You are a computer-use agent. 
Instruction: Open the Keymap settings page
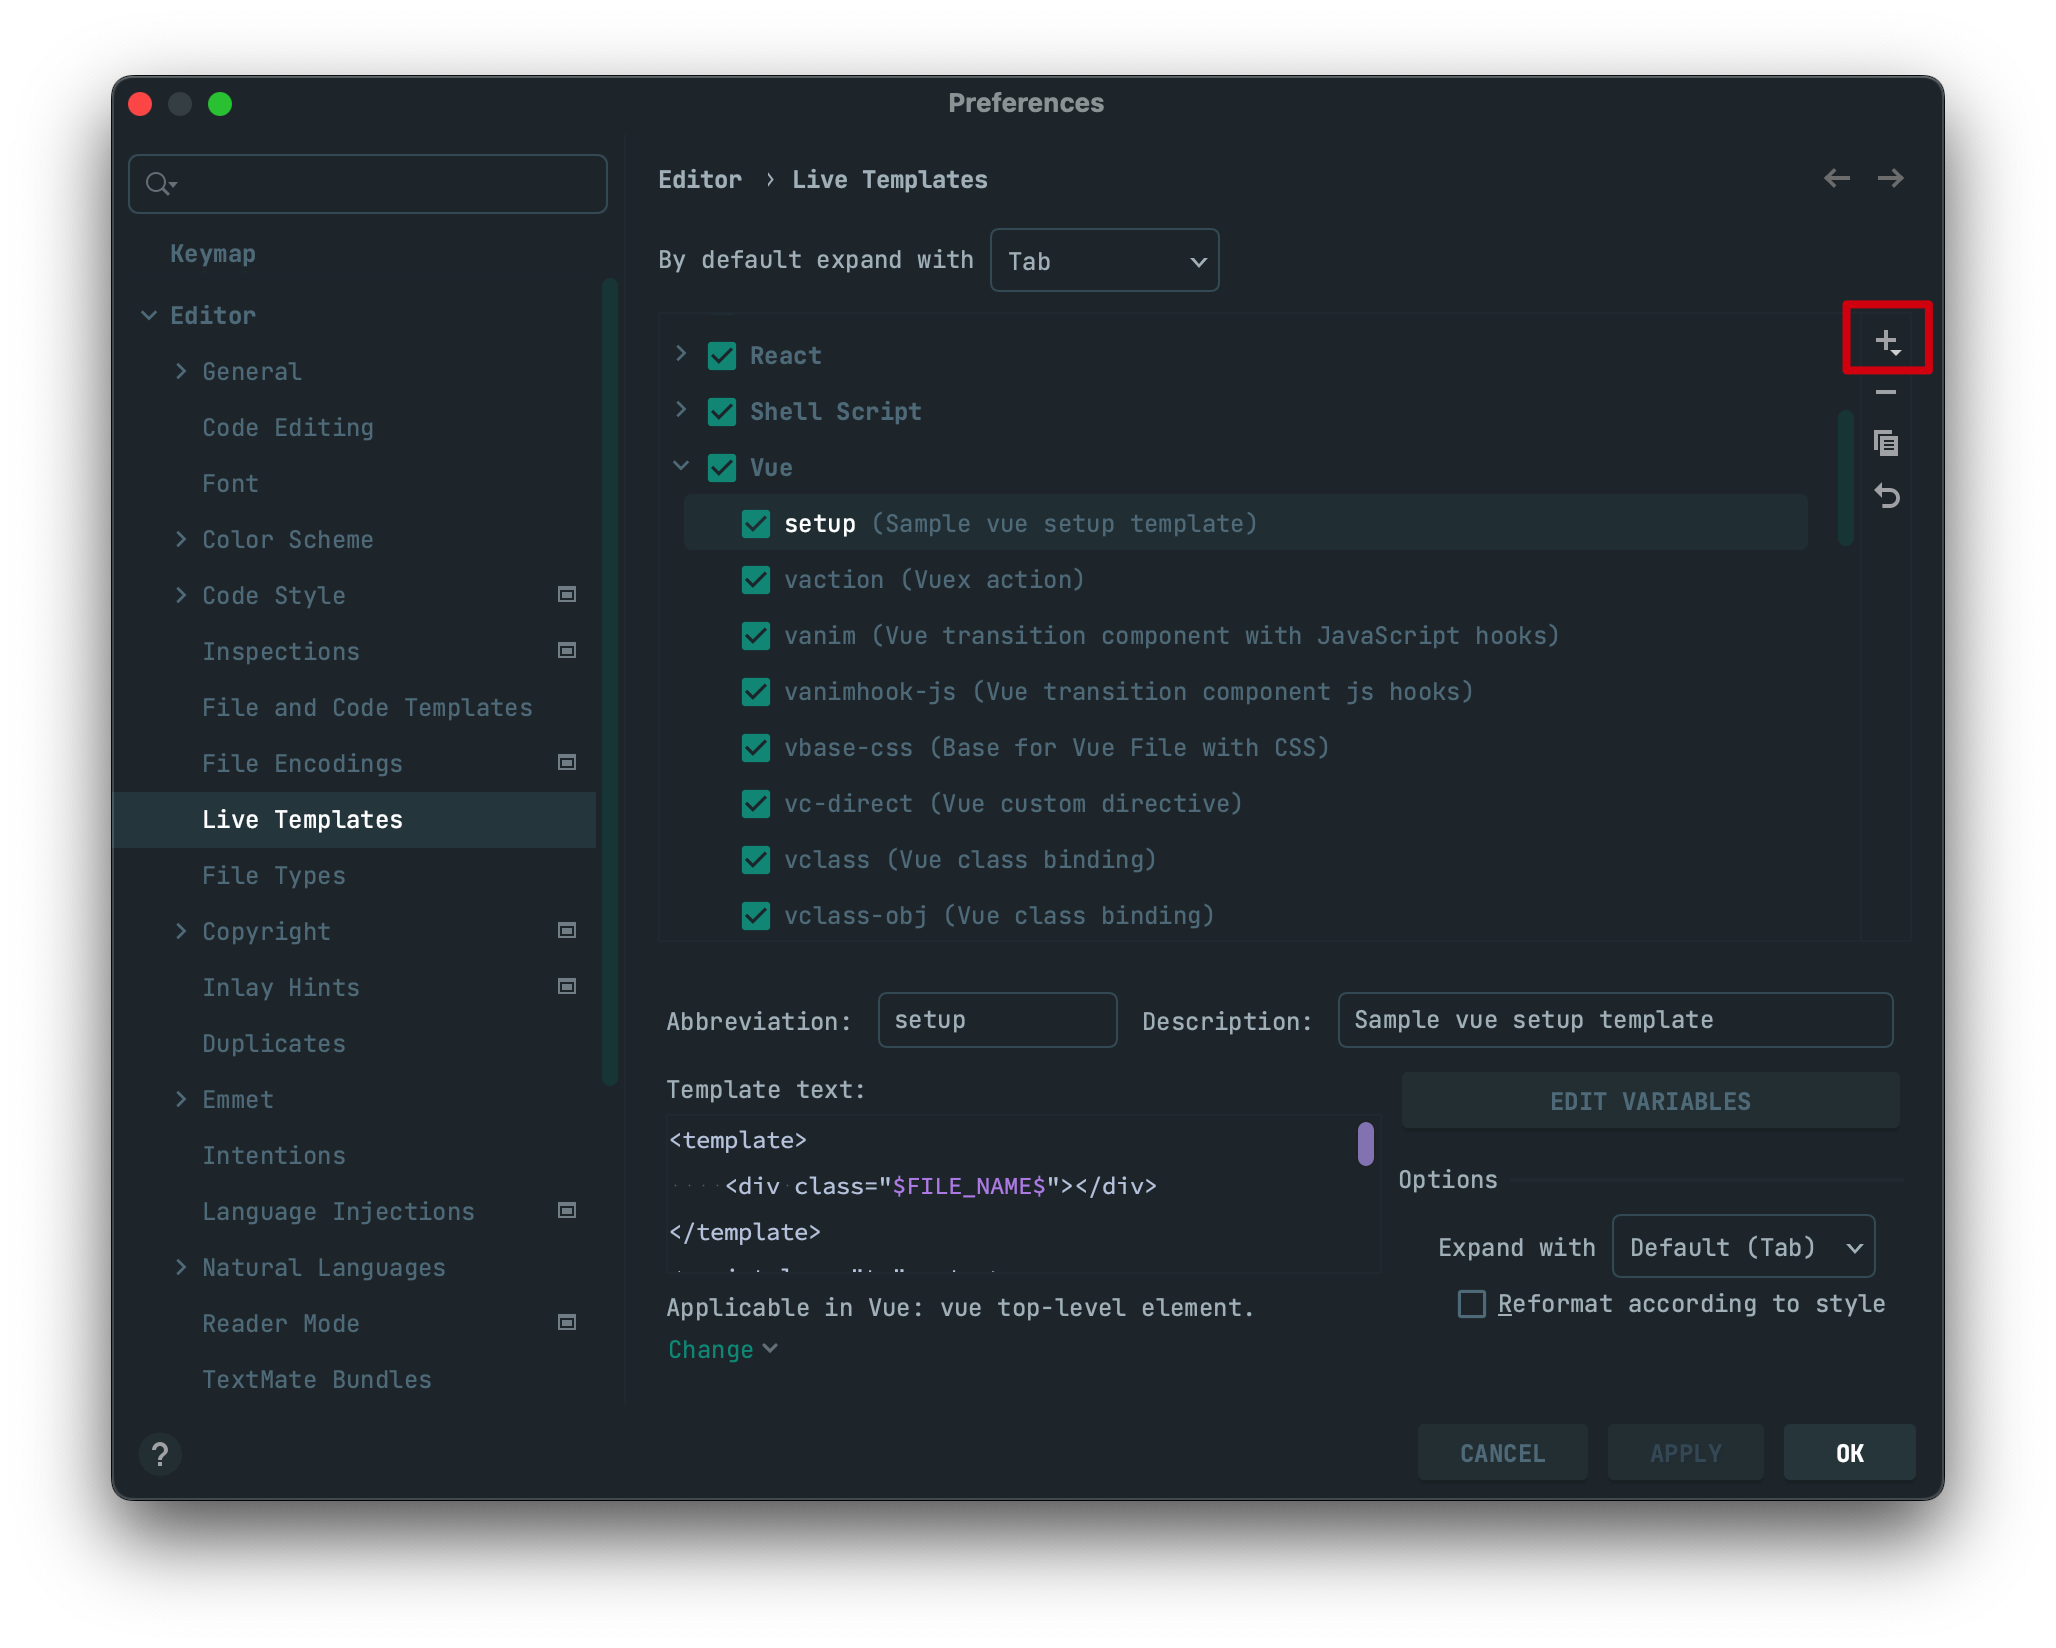click(213, 254)
